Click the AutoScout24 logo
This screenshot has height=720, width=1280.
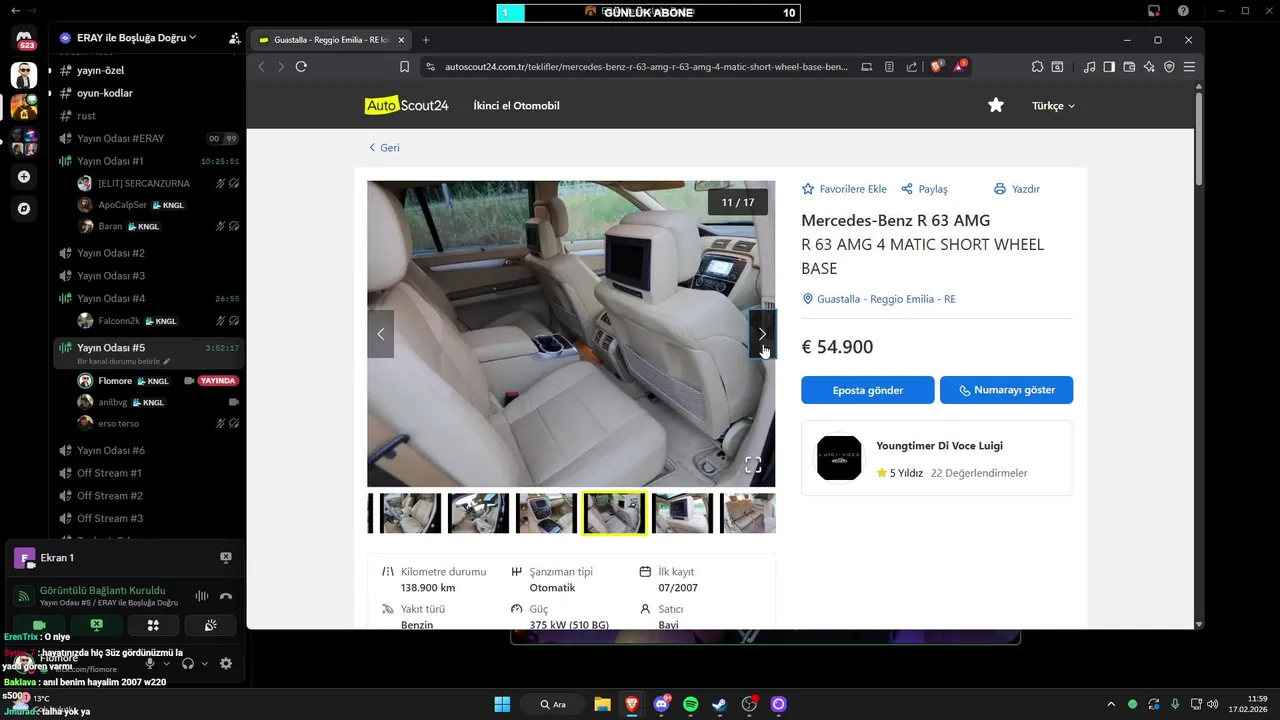[x=406, y=105]
